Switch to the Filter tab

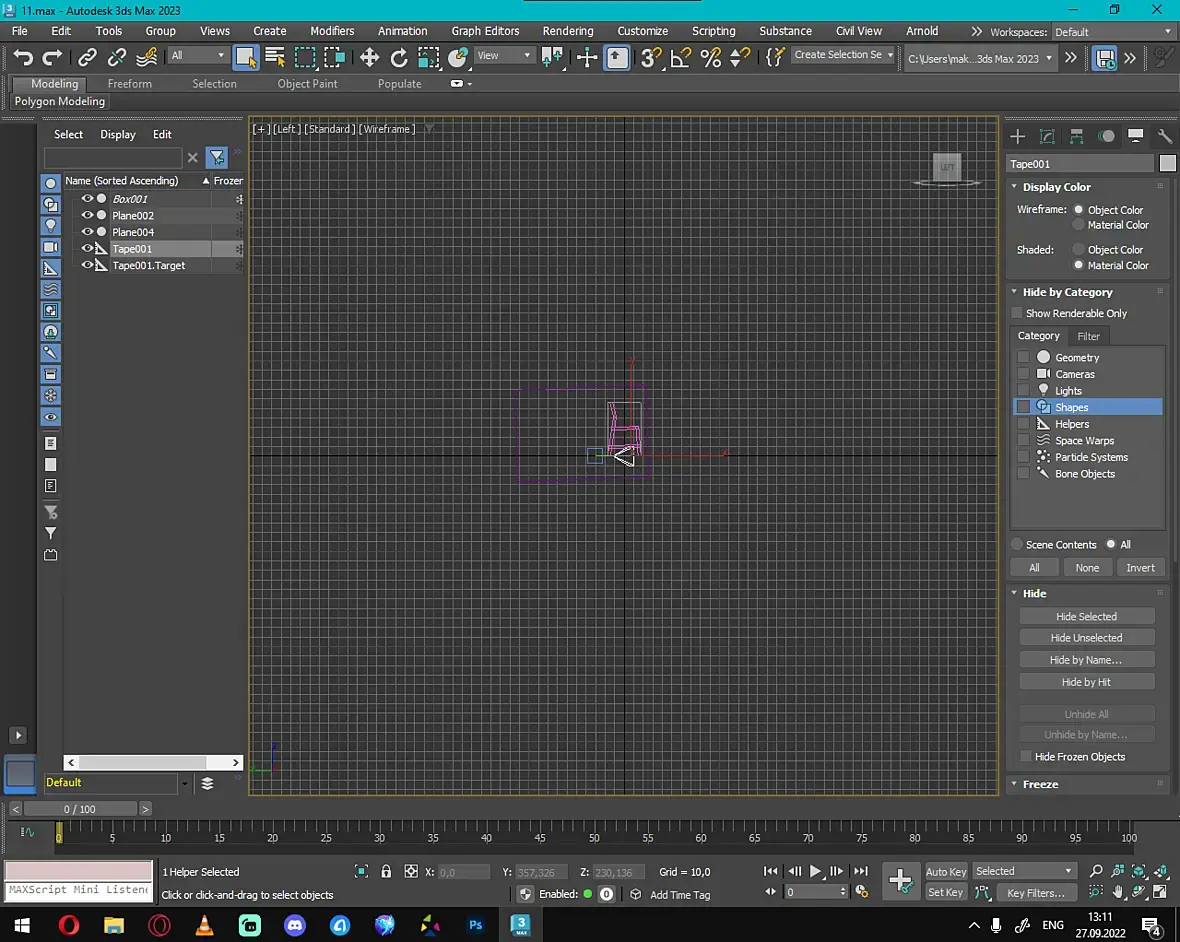click(1088, 336)
